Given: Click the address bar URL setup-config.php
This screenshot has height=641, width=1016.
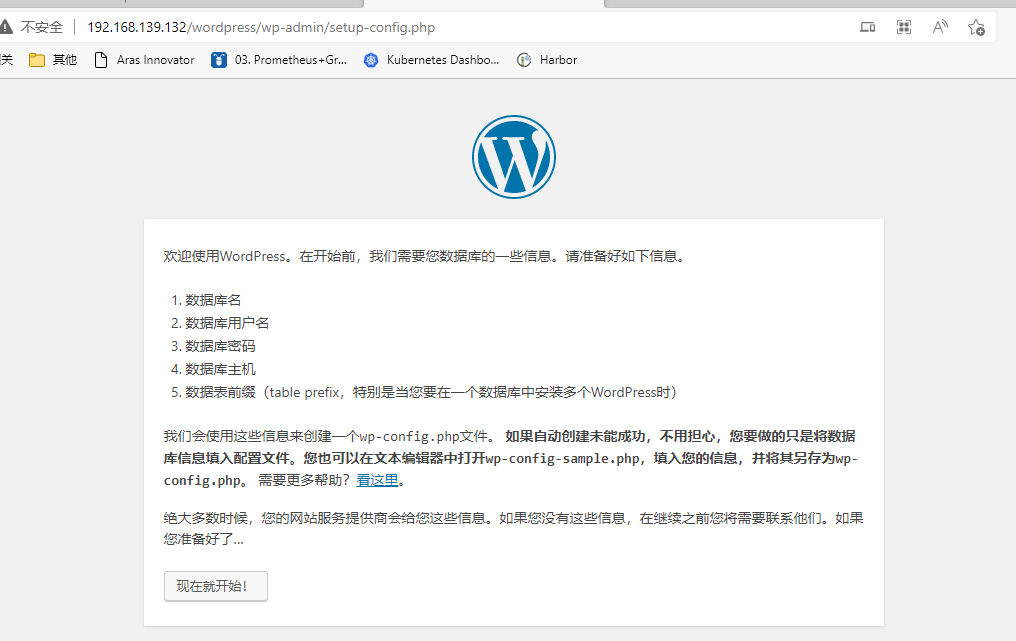Looking at the screenshot, I should 261,27.
